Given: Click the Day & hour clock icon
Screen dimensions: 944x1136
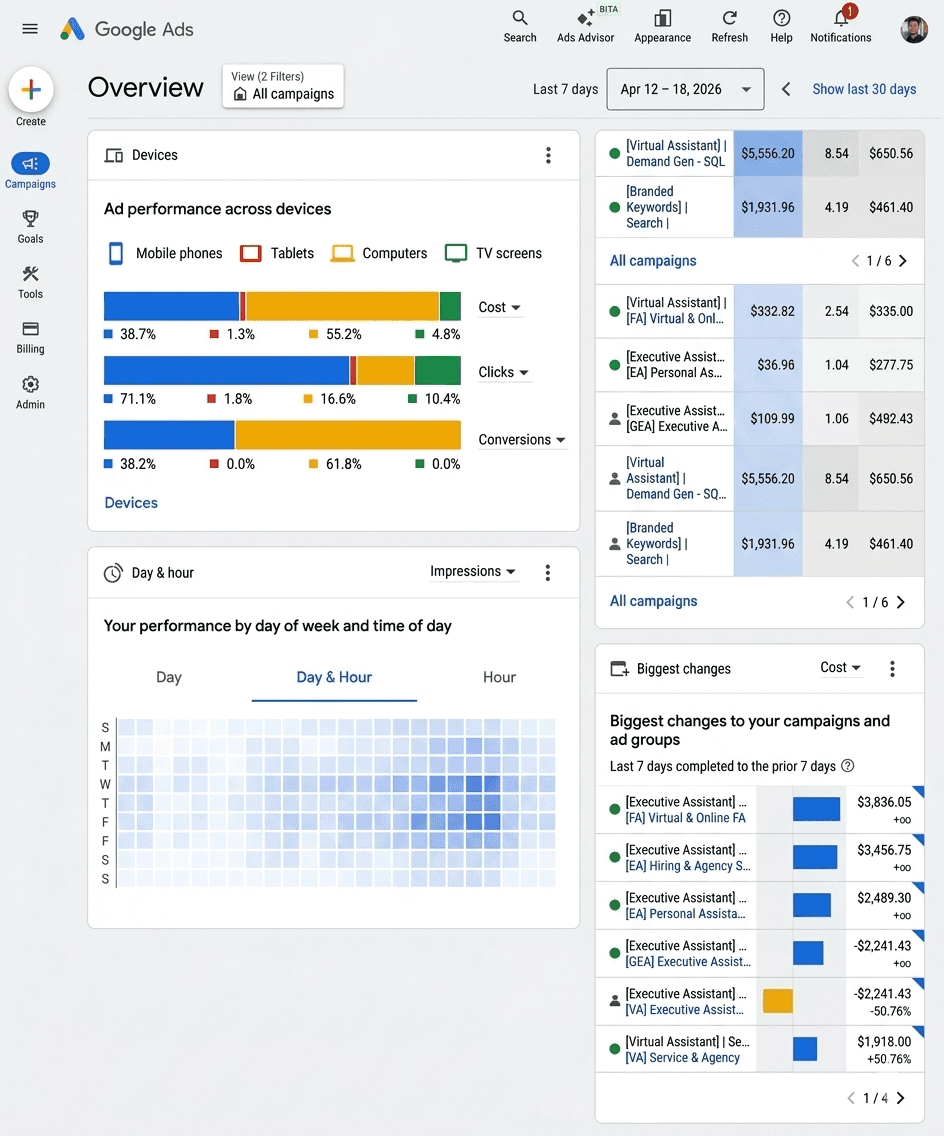Looking at the screenshot, I should pyautogui.click(x=113, y=573).
